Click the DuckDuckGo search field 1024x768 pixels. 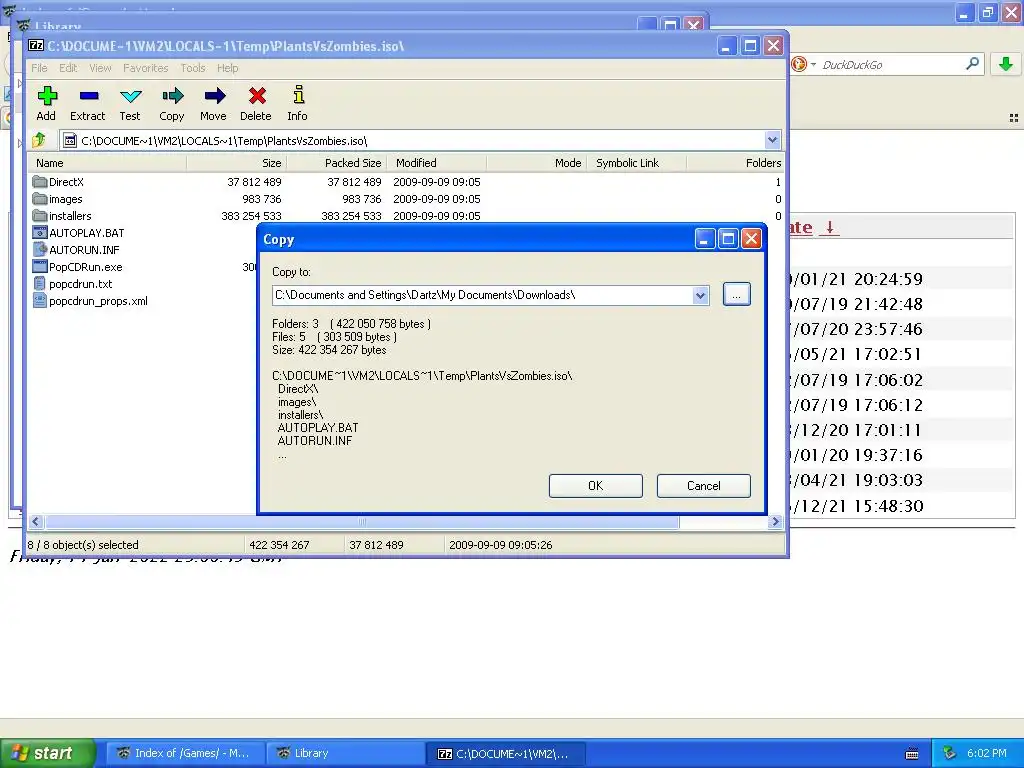891,65
